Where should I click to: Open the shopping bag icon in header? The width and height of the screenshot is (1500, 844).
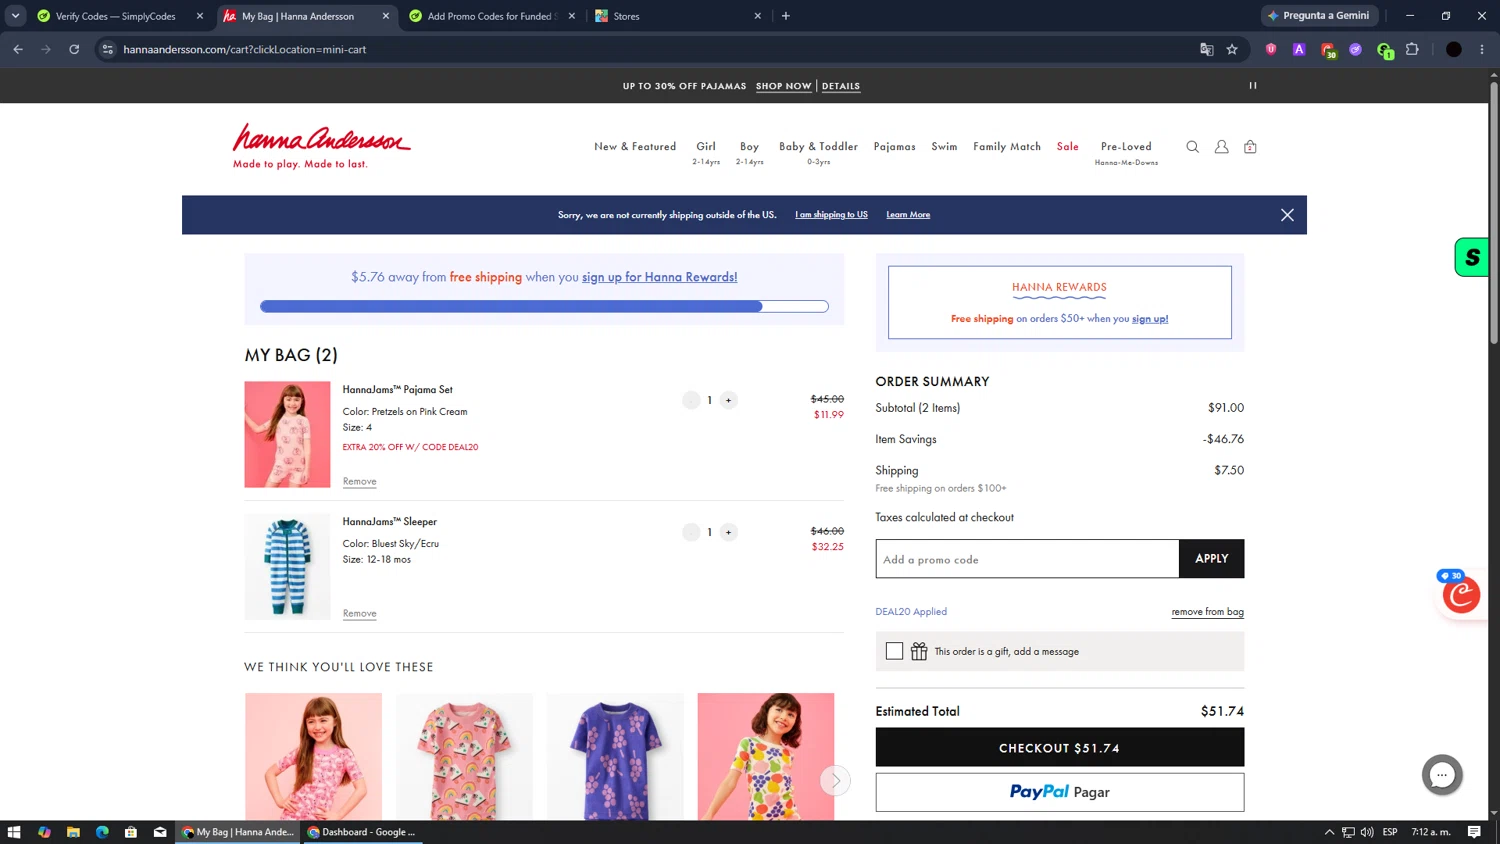[x=1250, y=147]
